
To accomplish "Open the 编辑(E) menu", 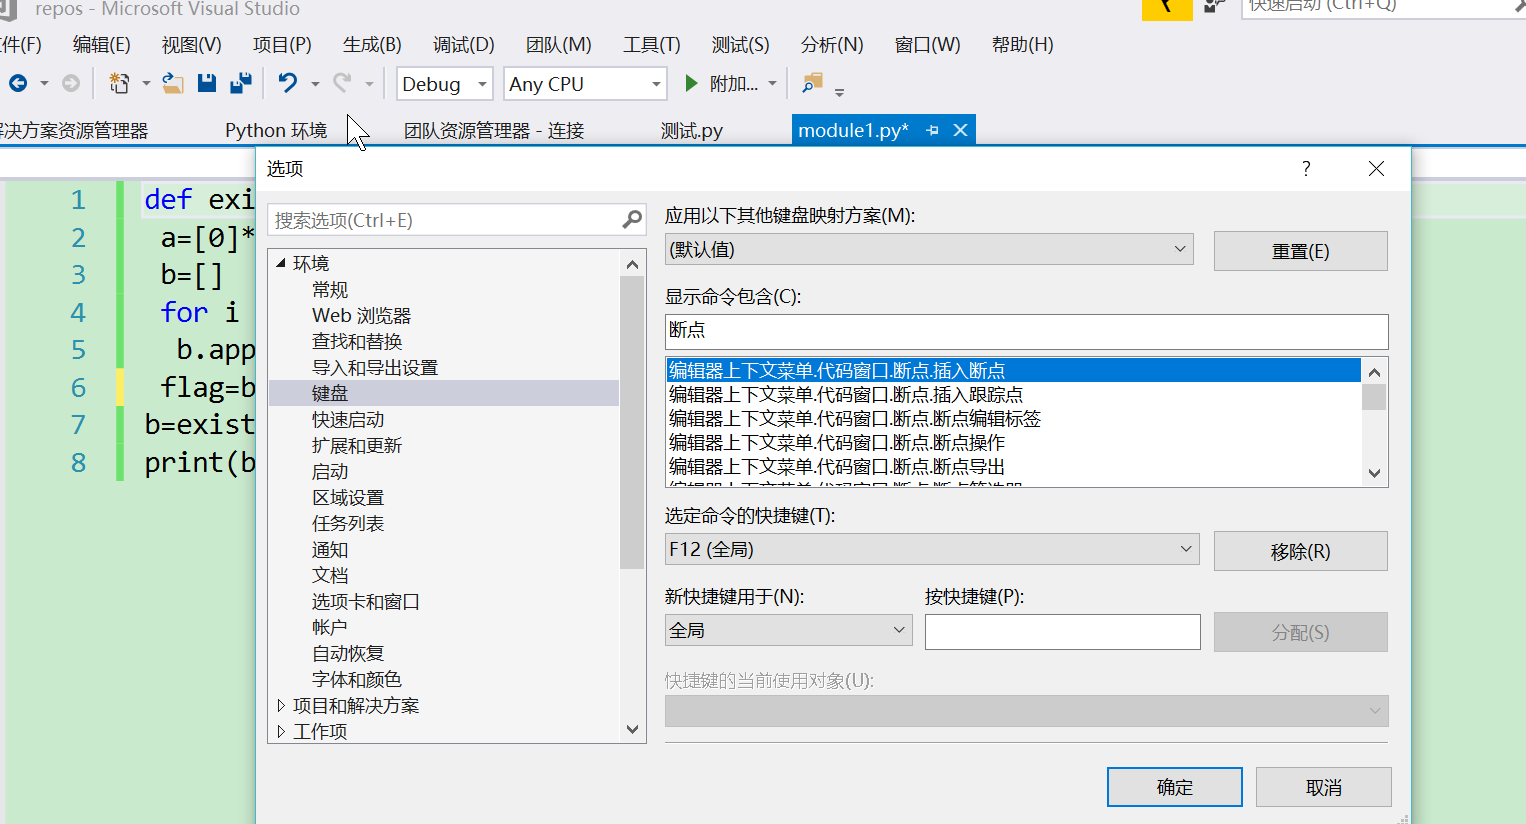I will coord(101,45).
